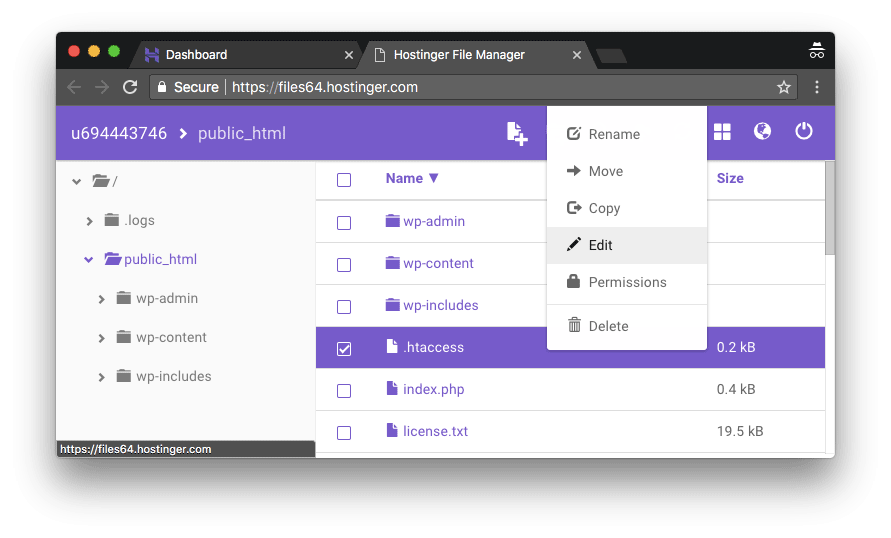Click the globe language icon
The height and width of the screenshot is (538, 891).
[762, 131]
